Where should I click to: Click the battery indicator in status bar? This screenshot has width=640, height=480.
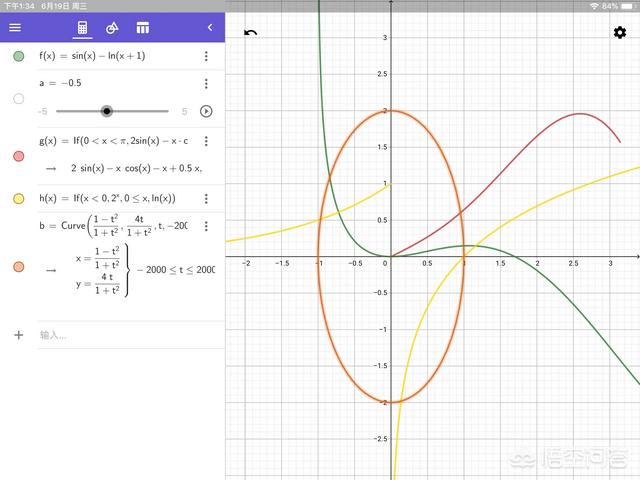click(x=627, y=6)
